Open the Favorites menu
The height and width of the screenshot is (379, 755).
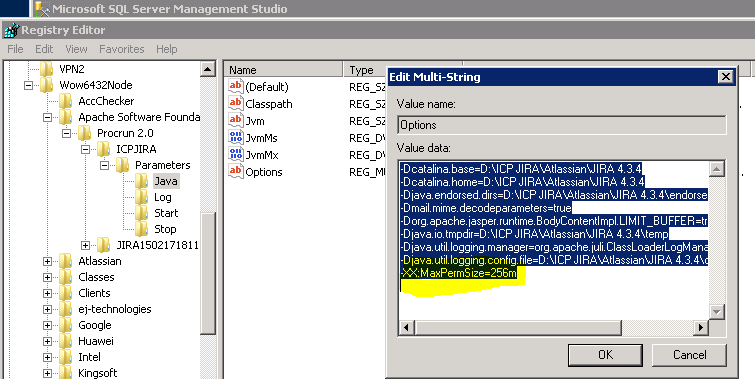click(121, 49)
